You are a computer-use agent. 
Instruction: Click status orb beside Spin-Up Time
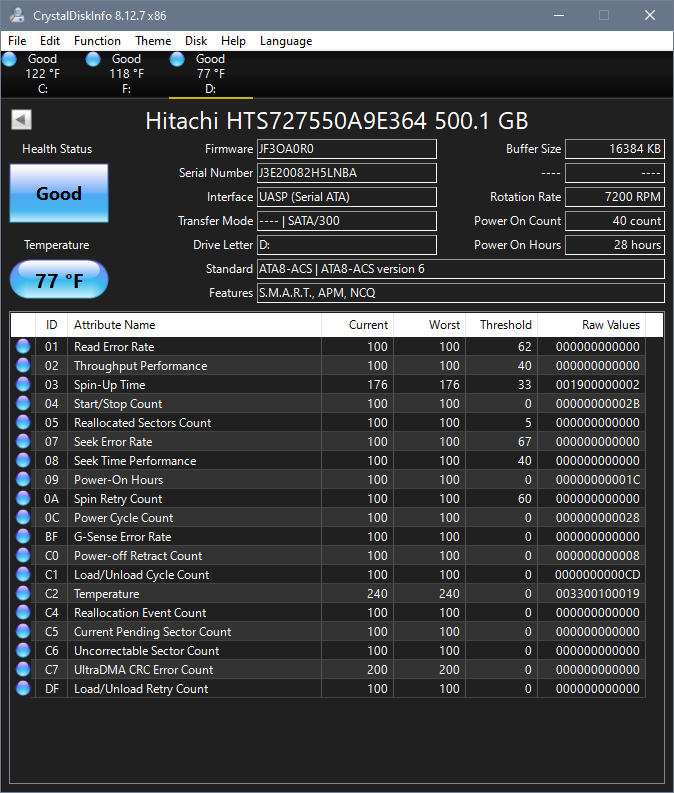click(x=23, y=385)
